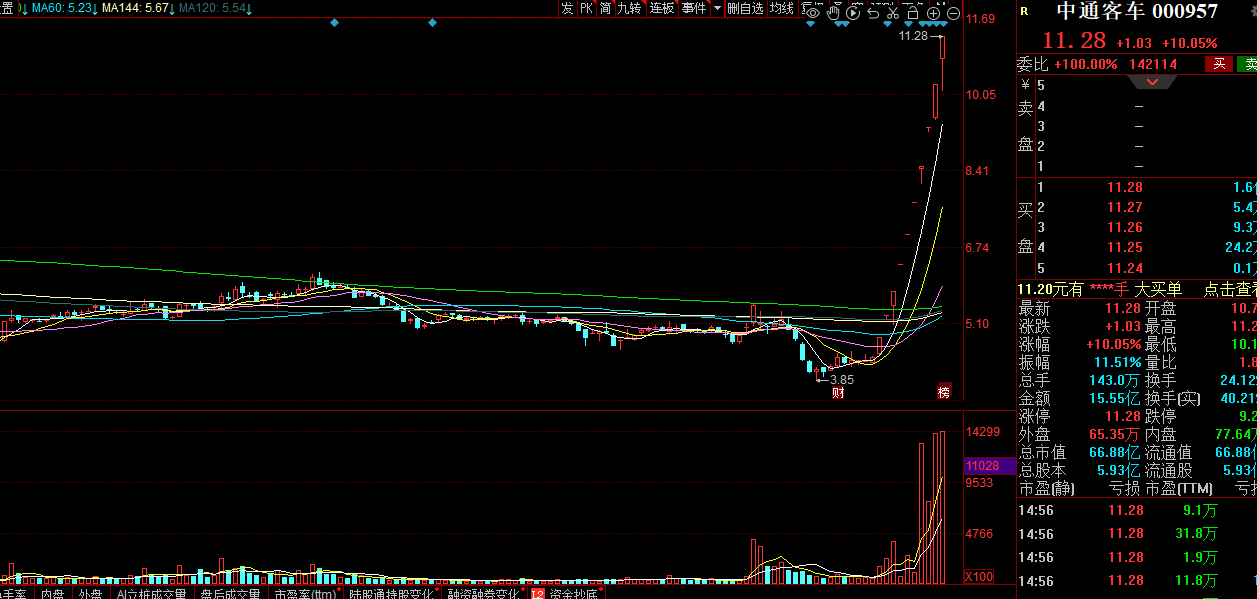Click the 总手 143.0万 value
The height and width of the screenshot is (599, 1257).
click(x=1114, y=380)
